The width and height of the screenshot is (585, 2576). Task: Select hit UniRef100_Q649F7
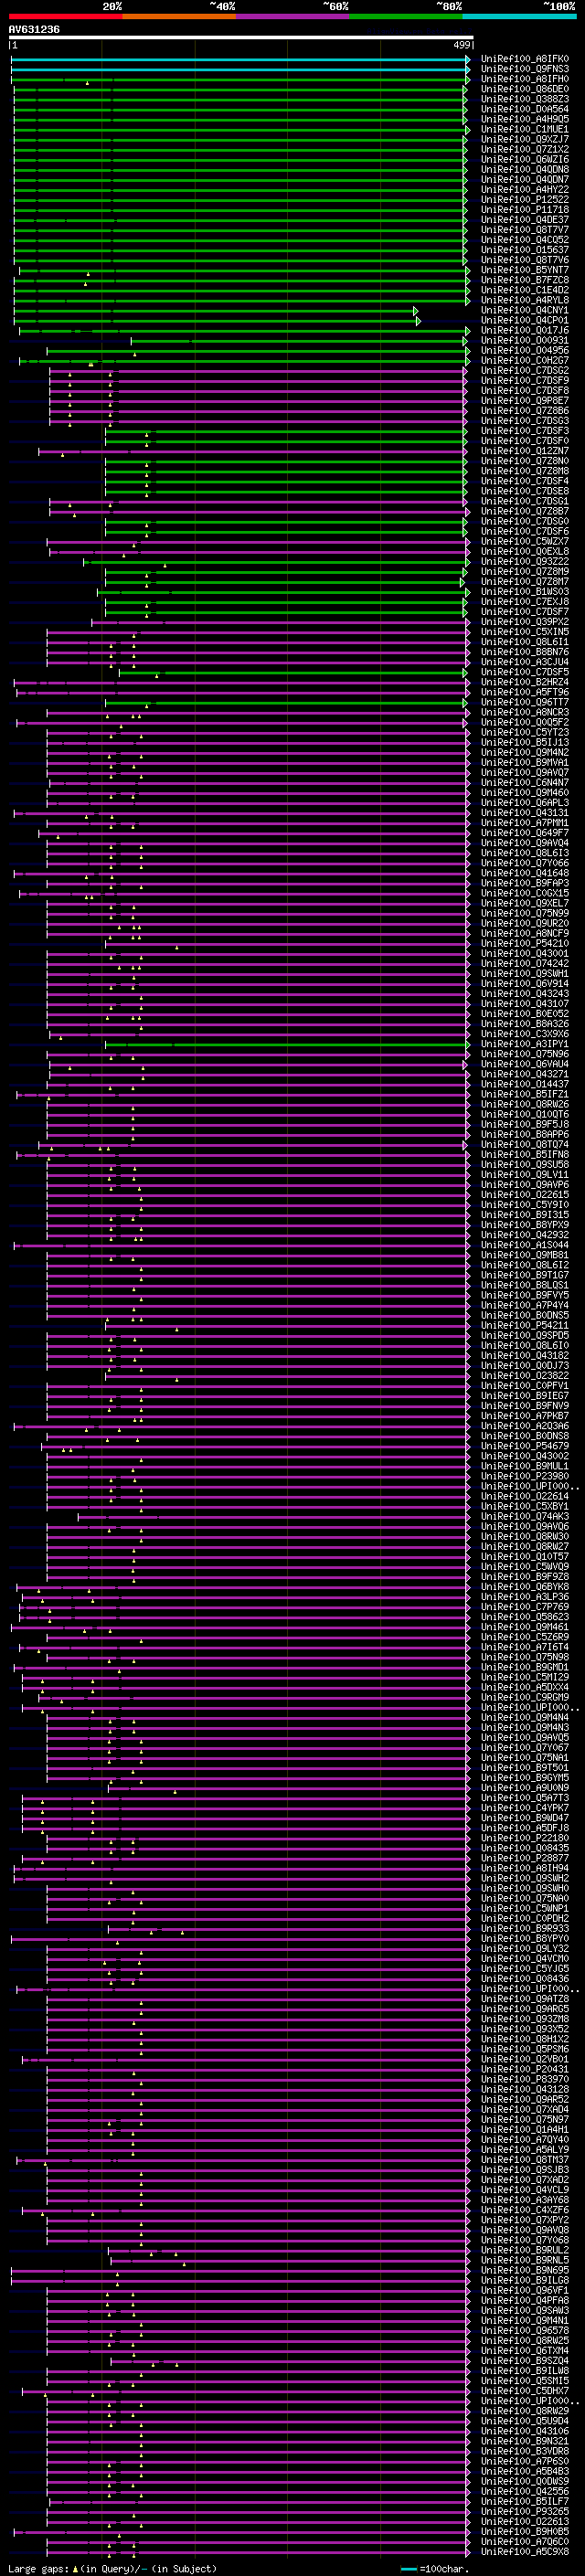click(x=524, y=832)
